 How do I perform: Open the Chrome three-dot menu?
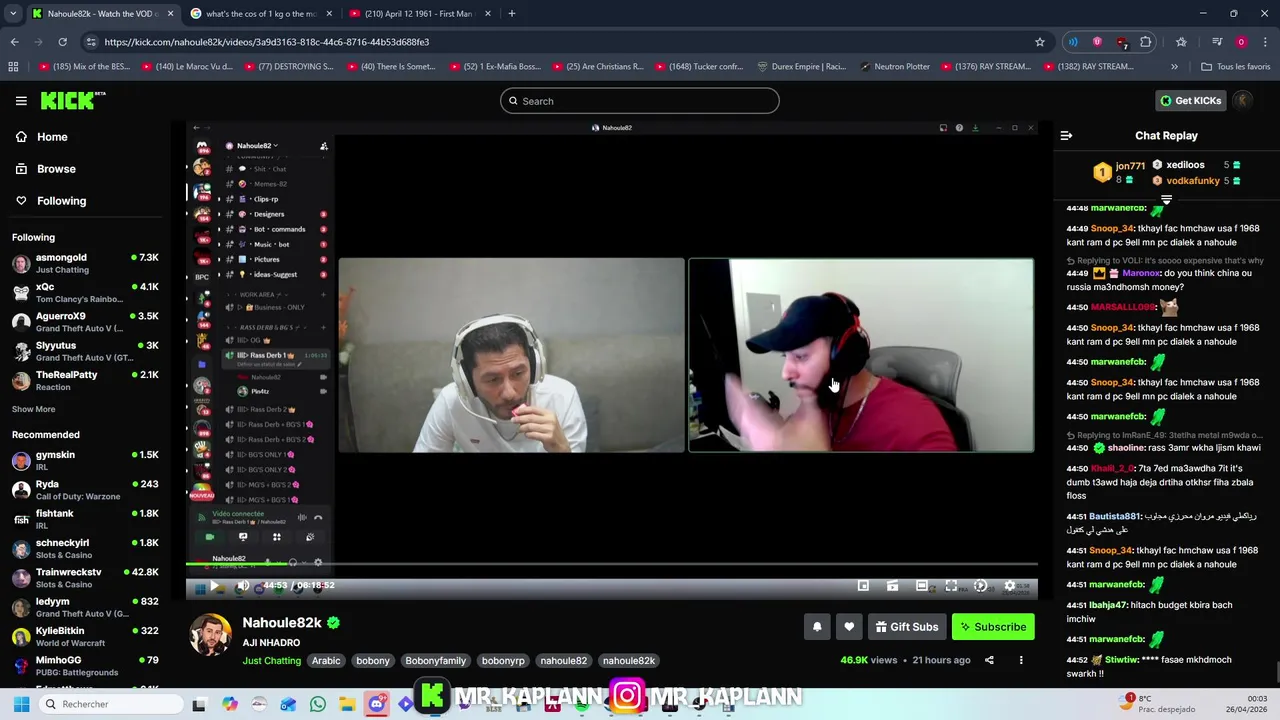(1265, 42)
